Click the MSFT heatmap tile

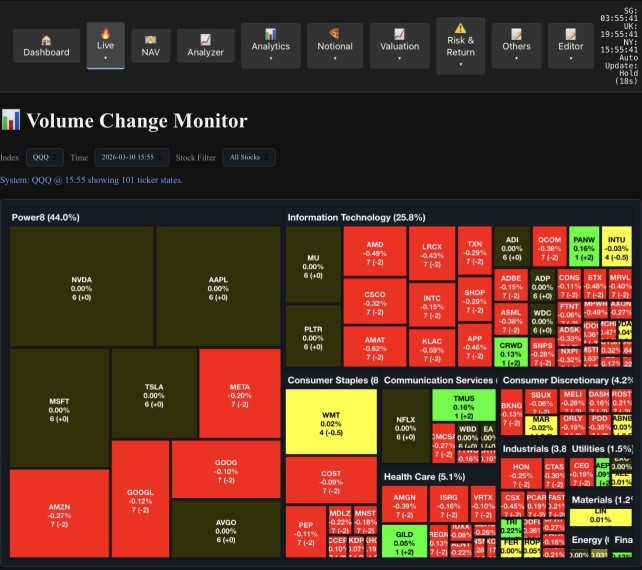click(x=59, y=408)
